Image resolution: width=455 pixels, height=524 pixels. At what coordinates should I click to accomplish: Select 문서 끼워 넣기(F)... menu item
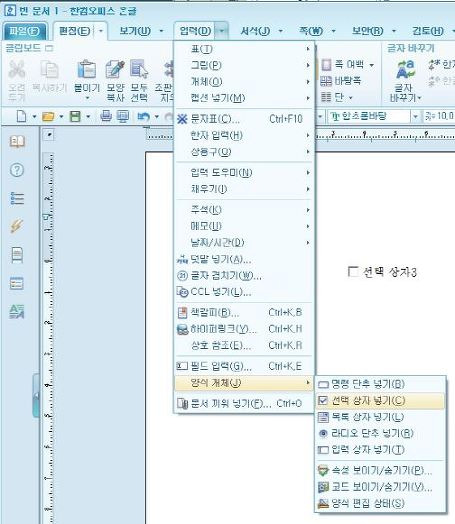tap(244, 404)
